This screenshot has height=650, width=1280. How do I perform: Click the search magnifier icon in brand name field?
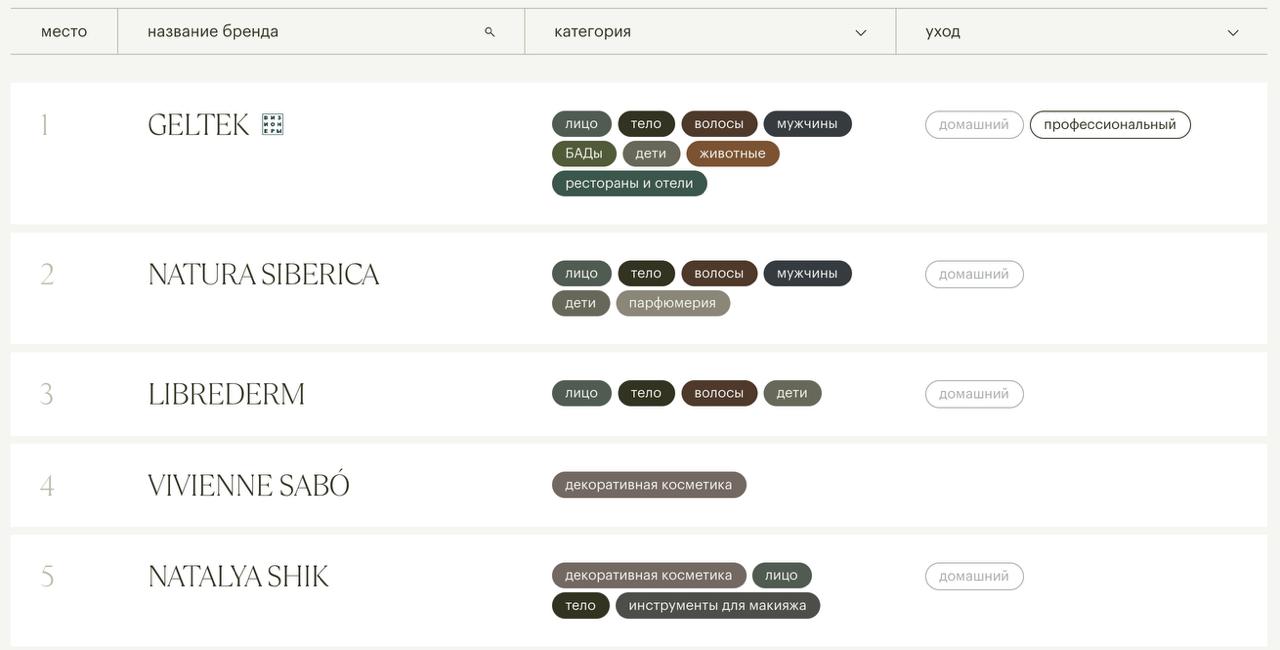pos(489,32)
